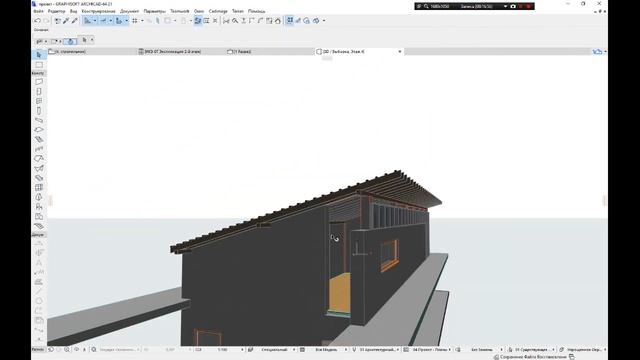This screenshot has height=360, width=640.
Task: Click the Undo arrow in the top toolbar
Action: [x=38, y=20]
